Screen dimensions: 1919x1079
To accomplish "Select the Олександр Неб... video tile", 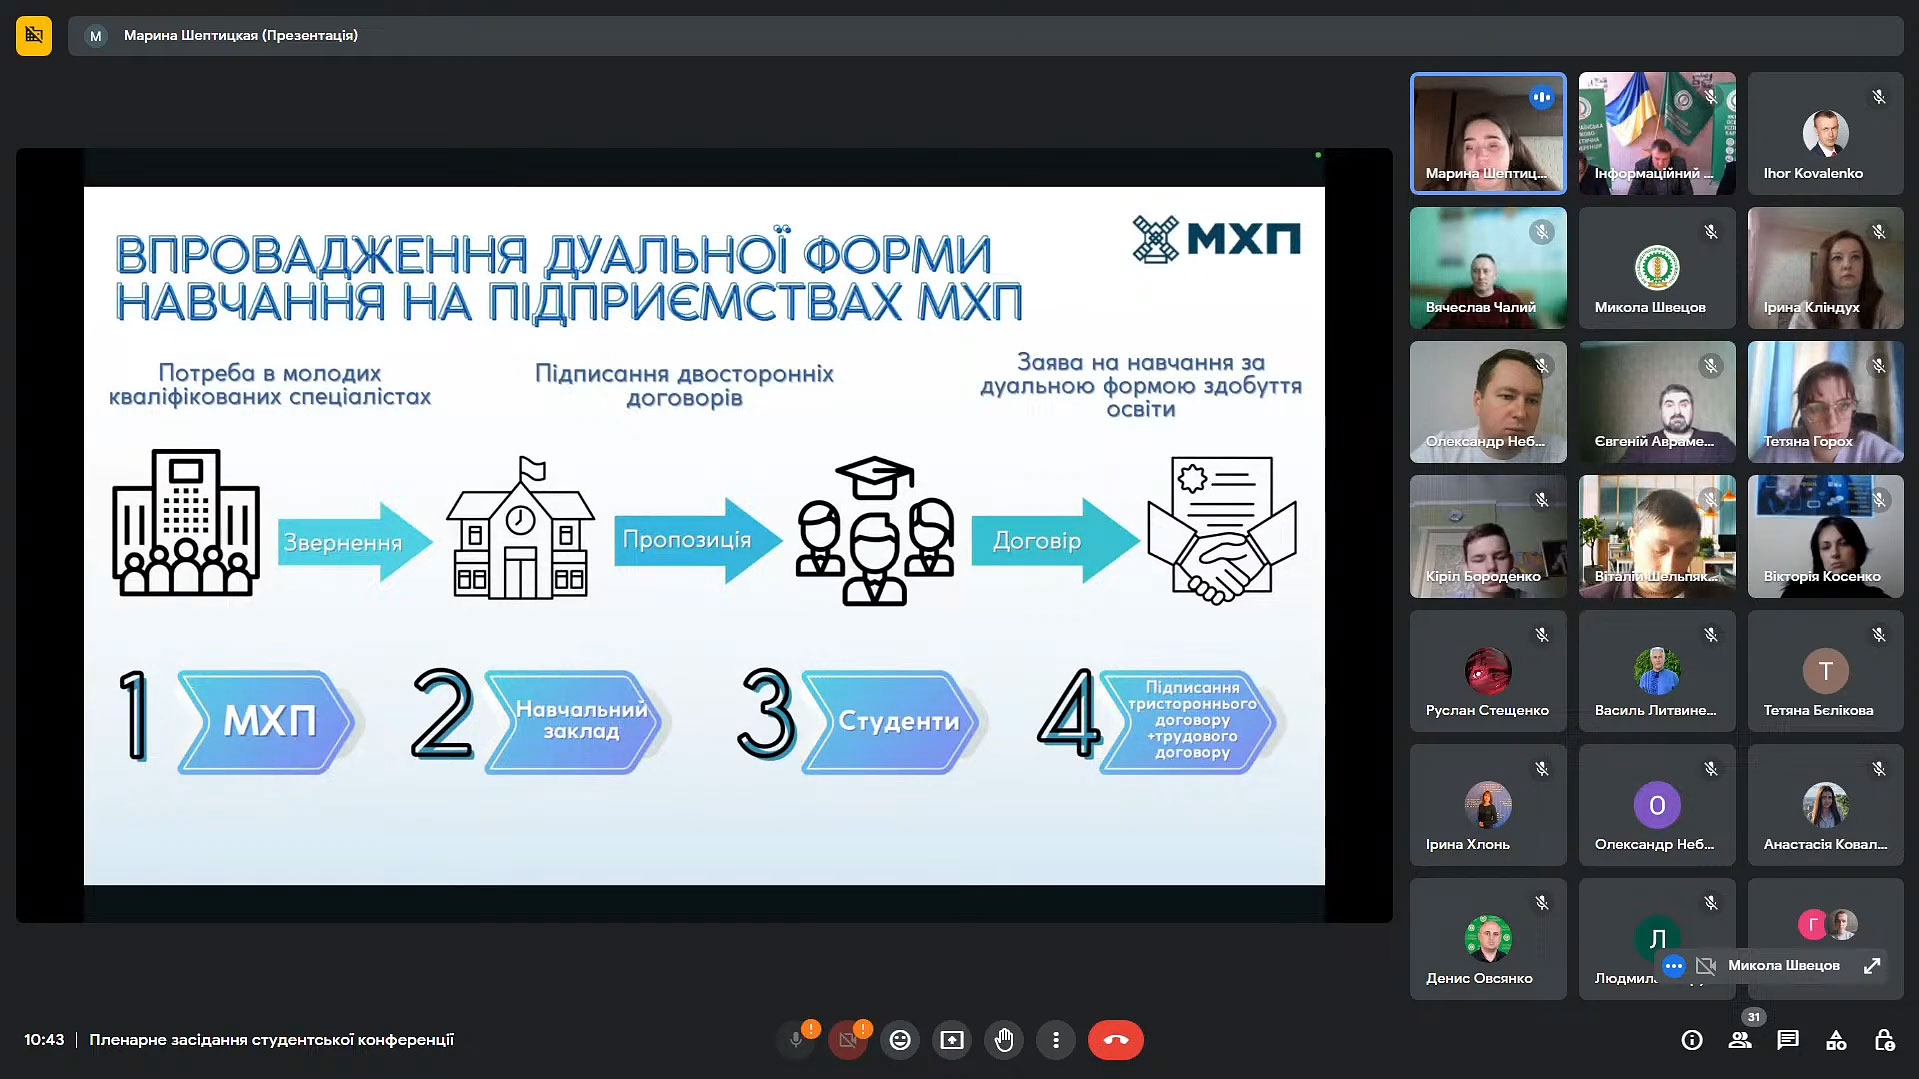I will coord(1488,402).
